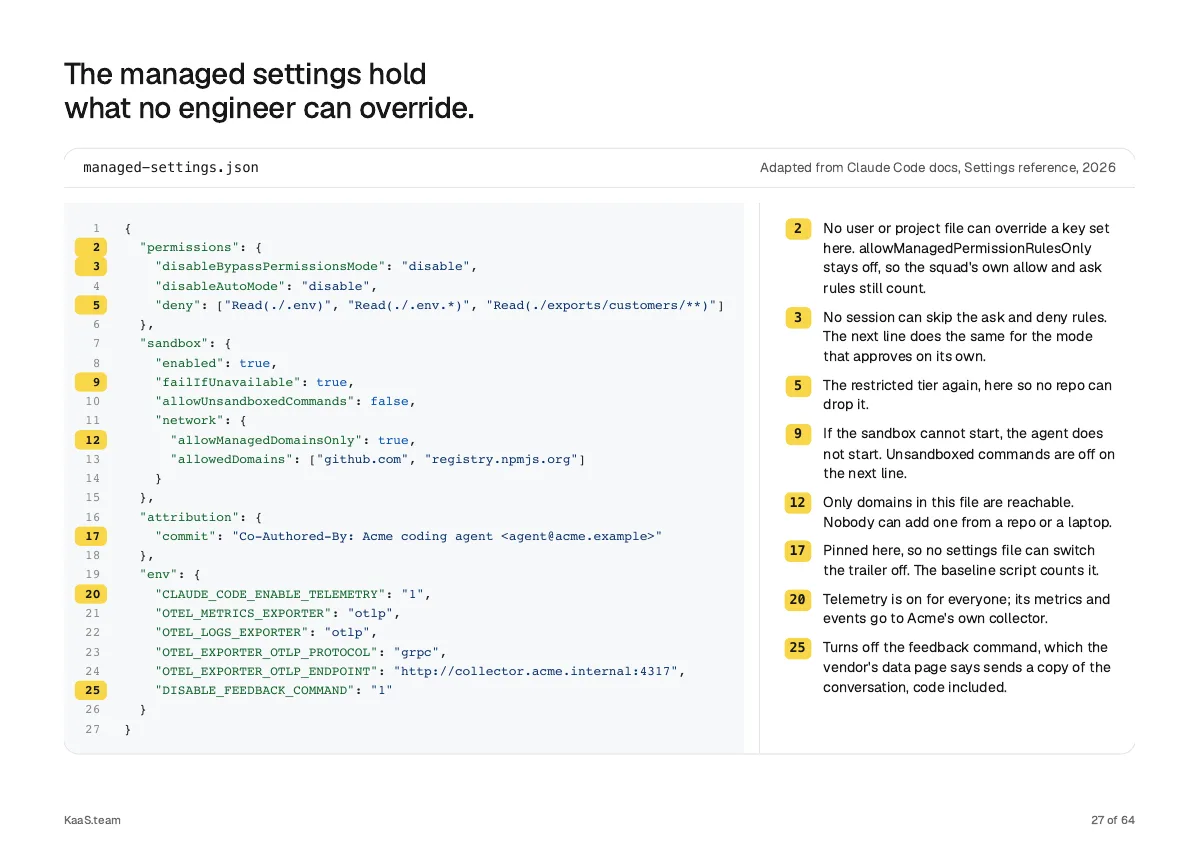Select the "env" key in the code

click(x=159, y=575)
